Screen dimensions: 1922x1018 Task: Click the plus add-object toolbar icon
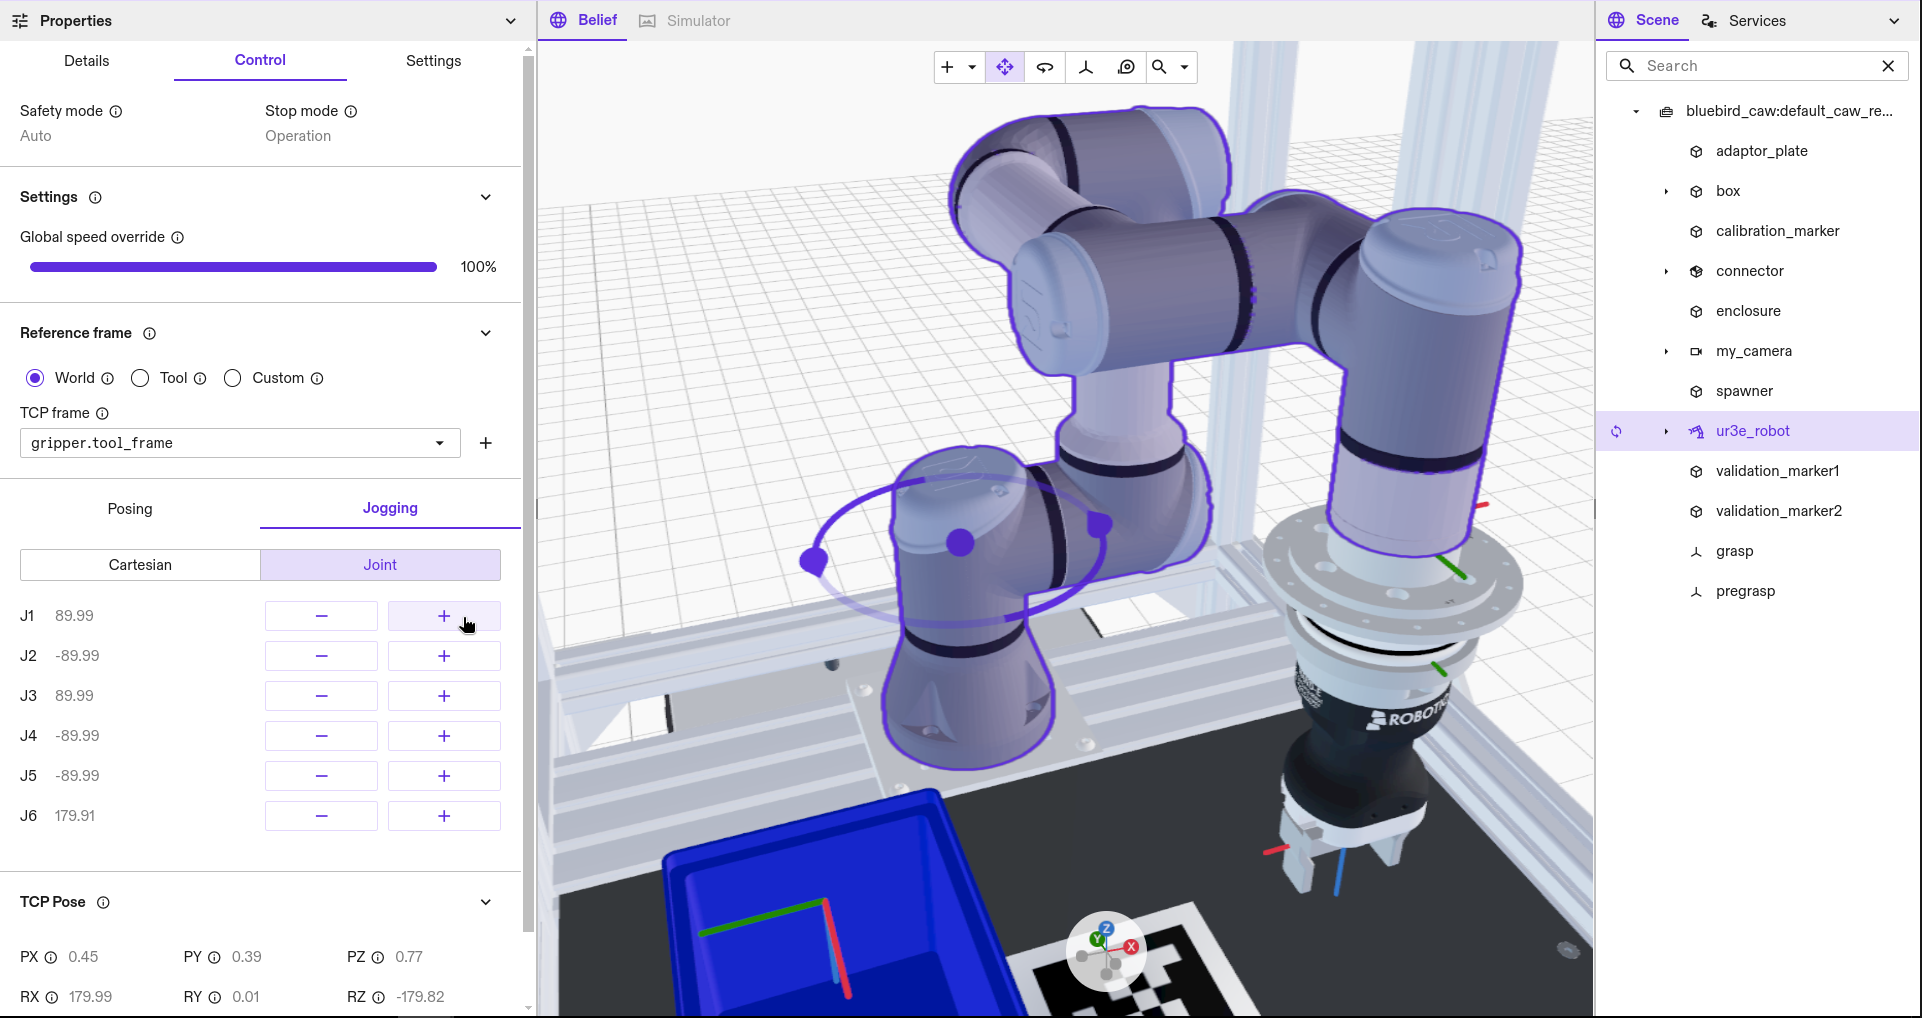click(x=947, y=67)
